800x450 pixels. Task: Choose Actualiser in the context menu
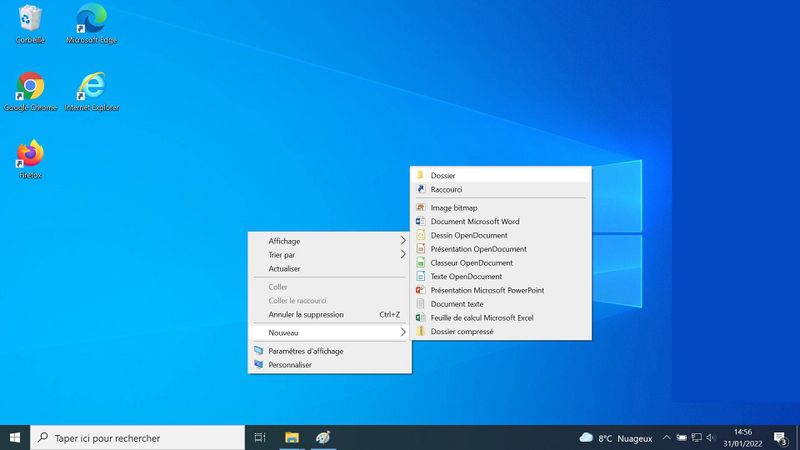[330, 268]
